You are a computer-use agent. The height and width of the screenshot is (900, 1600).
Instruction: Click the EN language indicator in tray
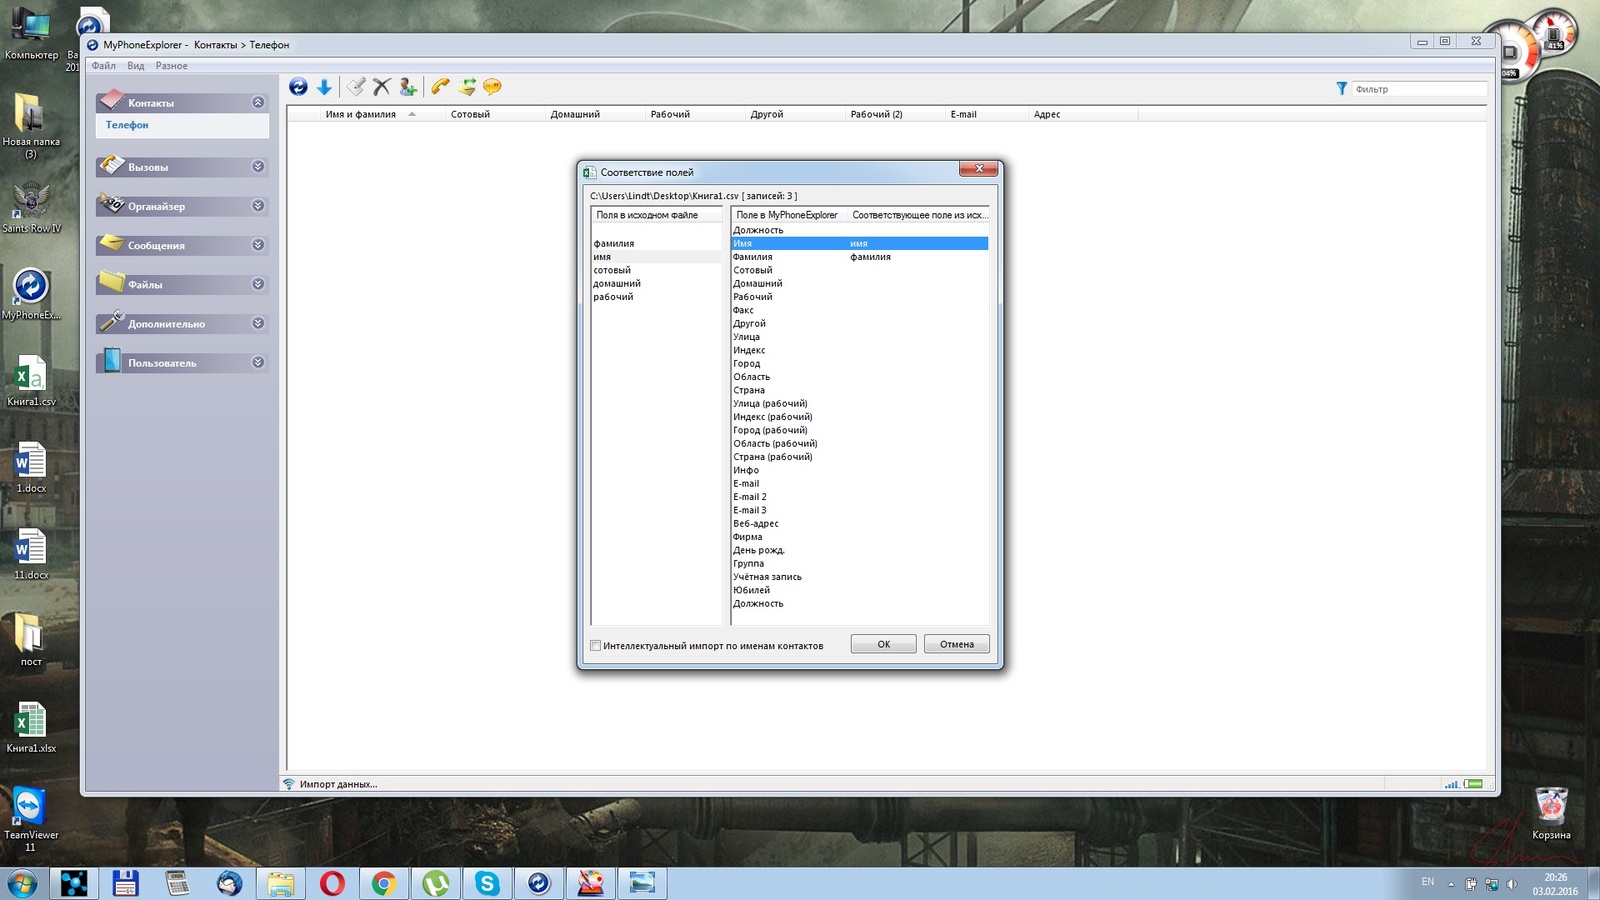pyautogui.click(x=1427, y=882)
